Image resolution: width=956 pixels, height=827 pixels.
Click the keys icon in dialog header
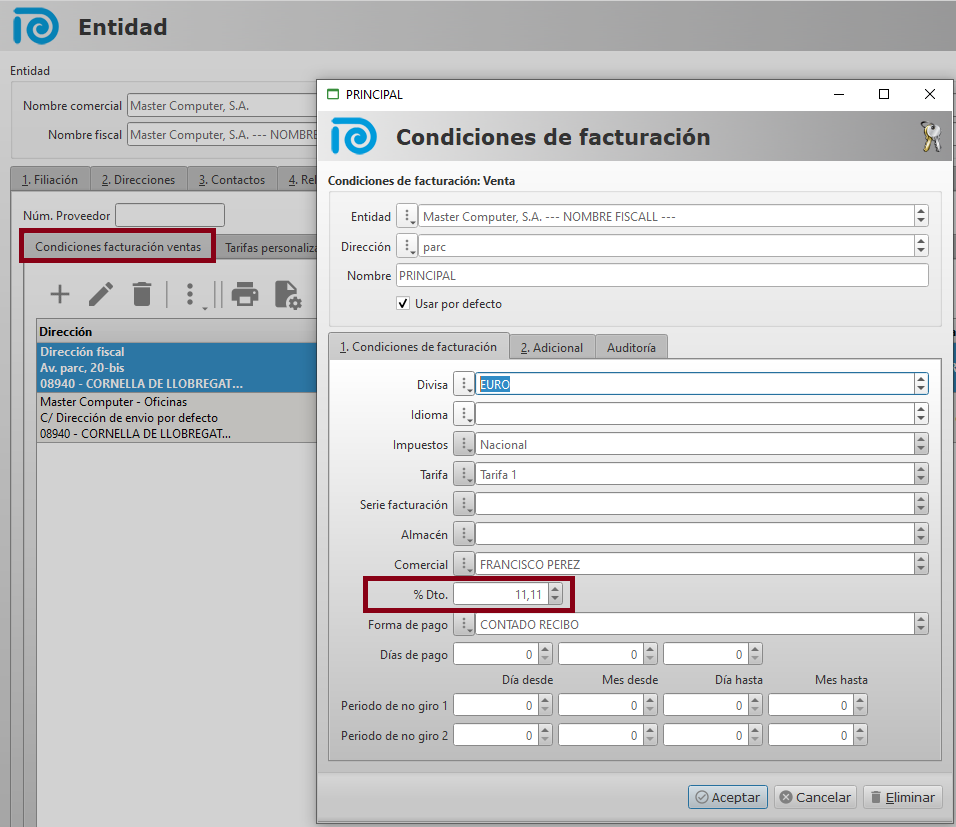pyautogui.click(x=930, y=137)
